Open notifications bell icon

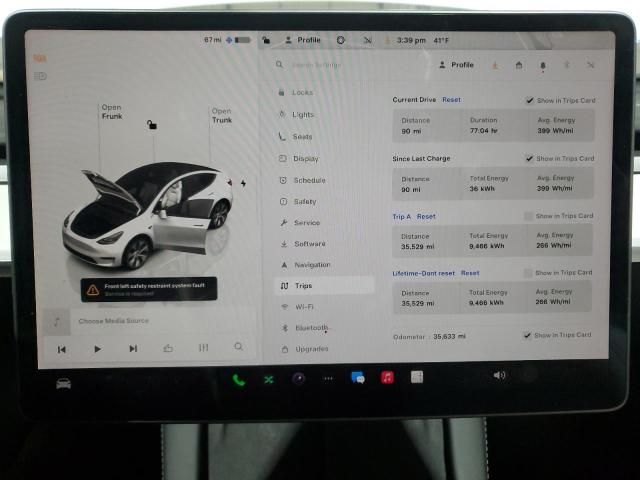coord(543,66)
